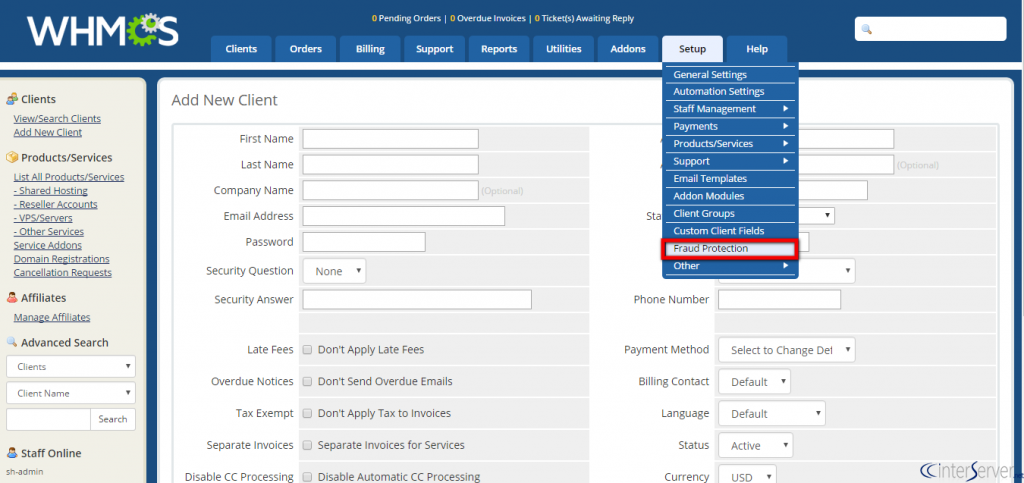This screenshot has height=483, width=1024.
Task: Check Disable Automatic CC Processing
Action: point(307,477)
